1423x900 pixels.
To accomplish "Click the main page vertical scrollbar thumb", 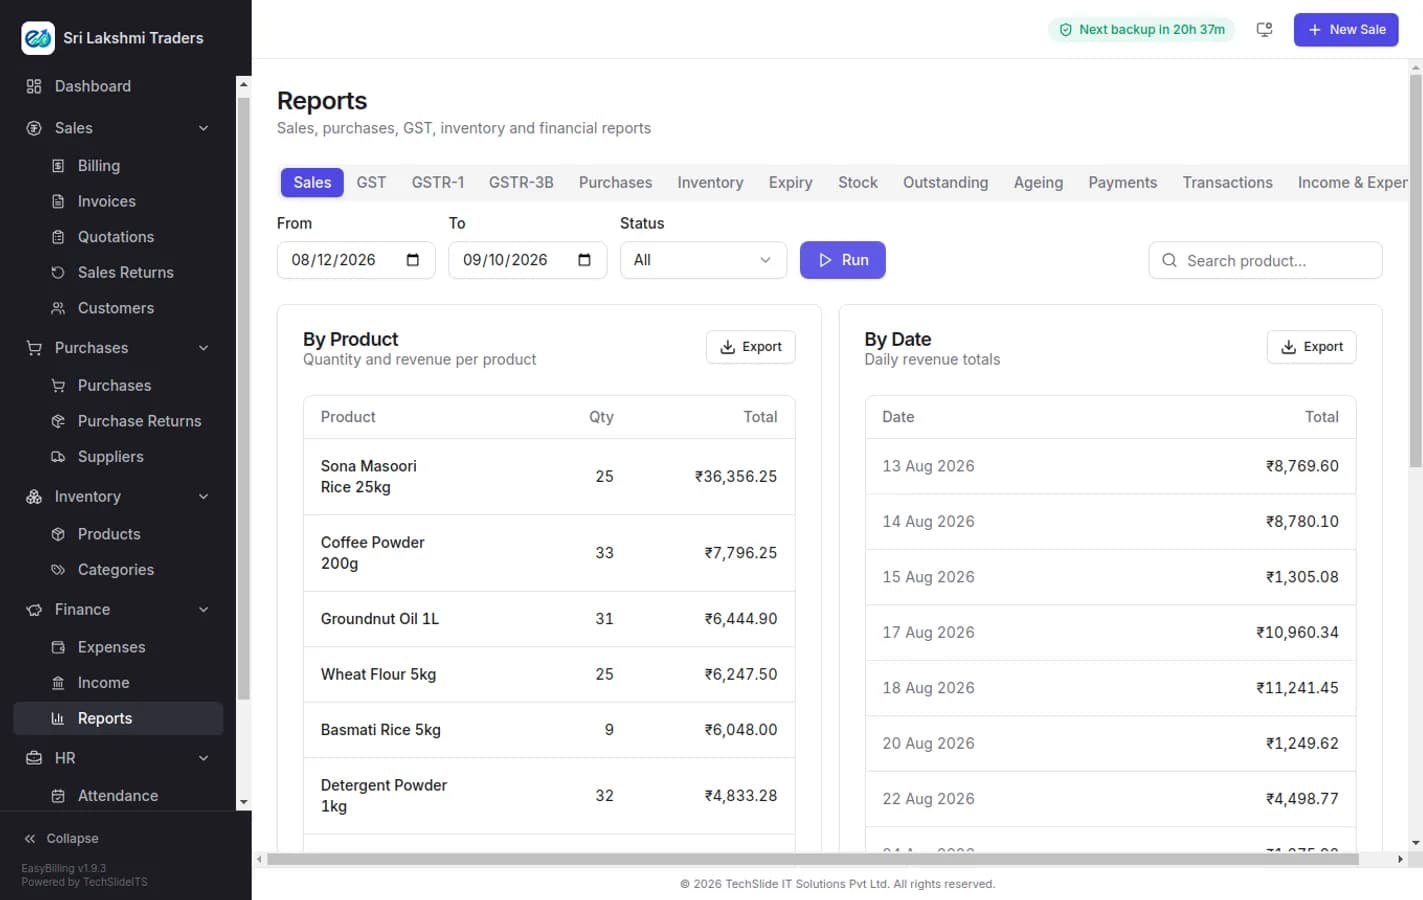I will click(1415, 271).
